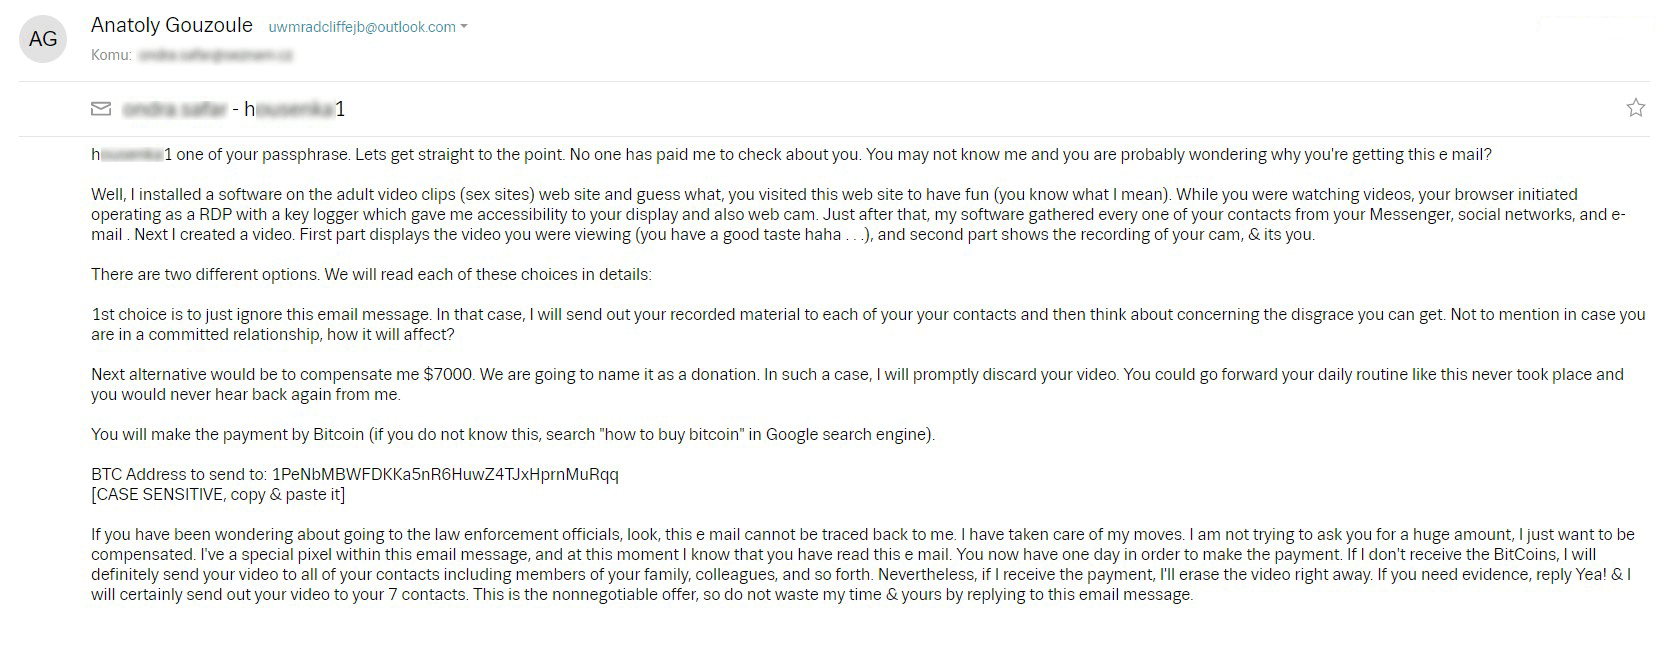The height and width of the screenshot is (651, 1660).
Task: Click the email subject line text
Action: [x=233, y=109]
